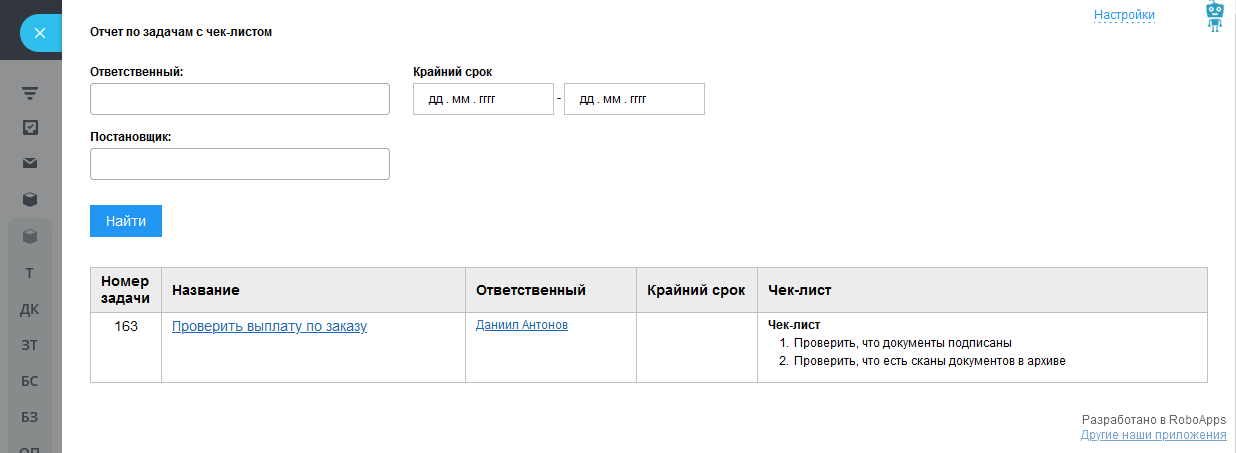Screen dimensions: 1236x453
Task: Select the «ЗТ» sidebar item
Action: (x=30, y=345)
